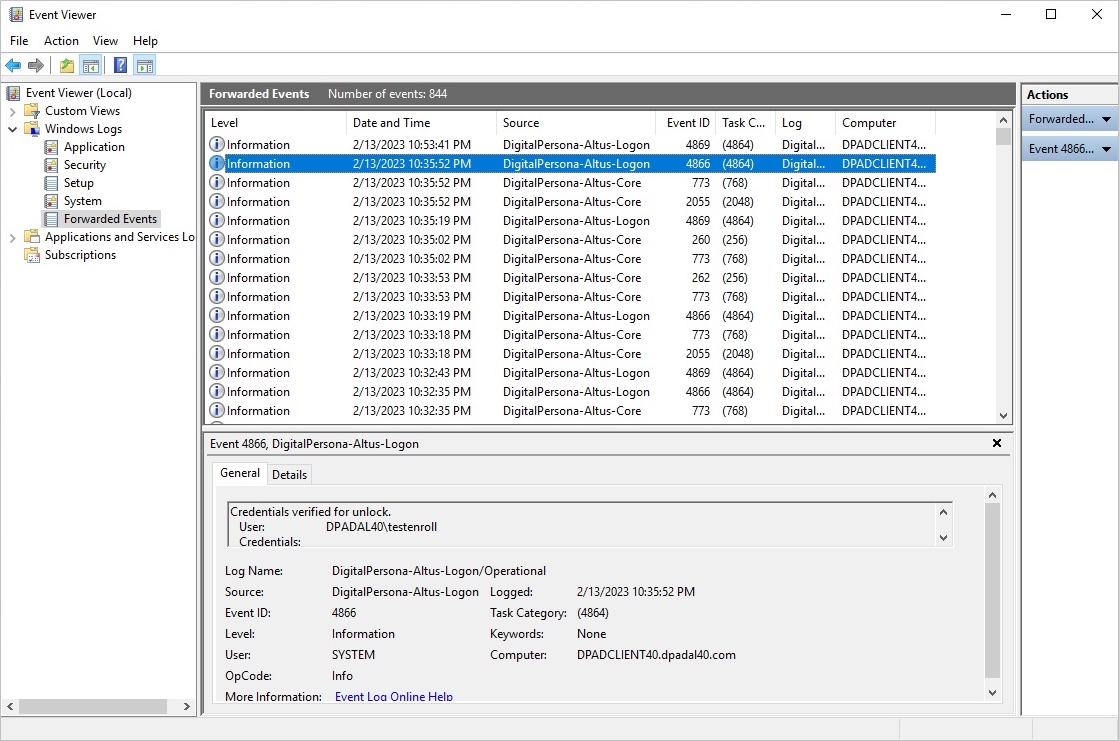Open the Event Log Online Help link
Image resolution: width=1119 pixels, height=741 pixels.
point(393,697)
